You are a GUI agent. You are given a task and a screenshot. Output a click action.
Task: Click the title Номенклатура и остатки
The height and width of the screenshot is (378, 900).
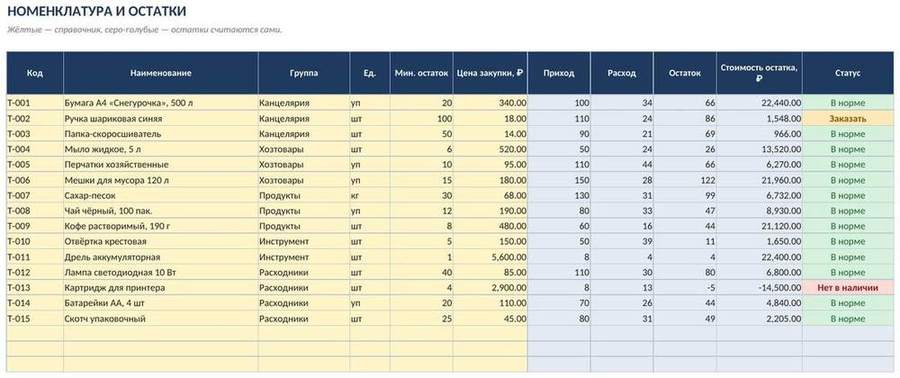[96, 11]
